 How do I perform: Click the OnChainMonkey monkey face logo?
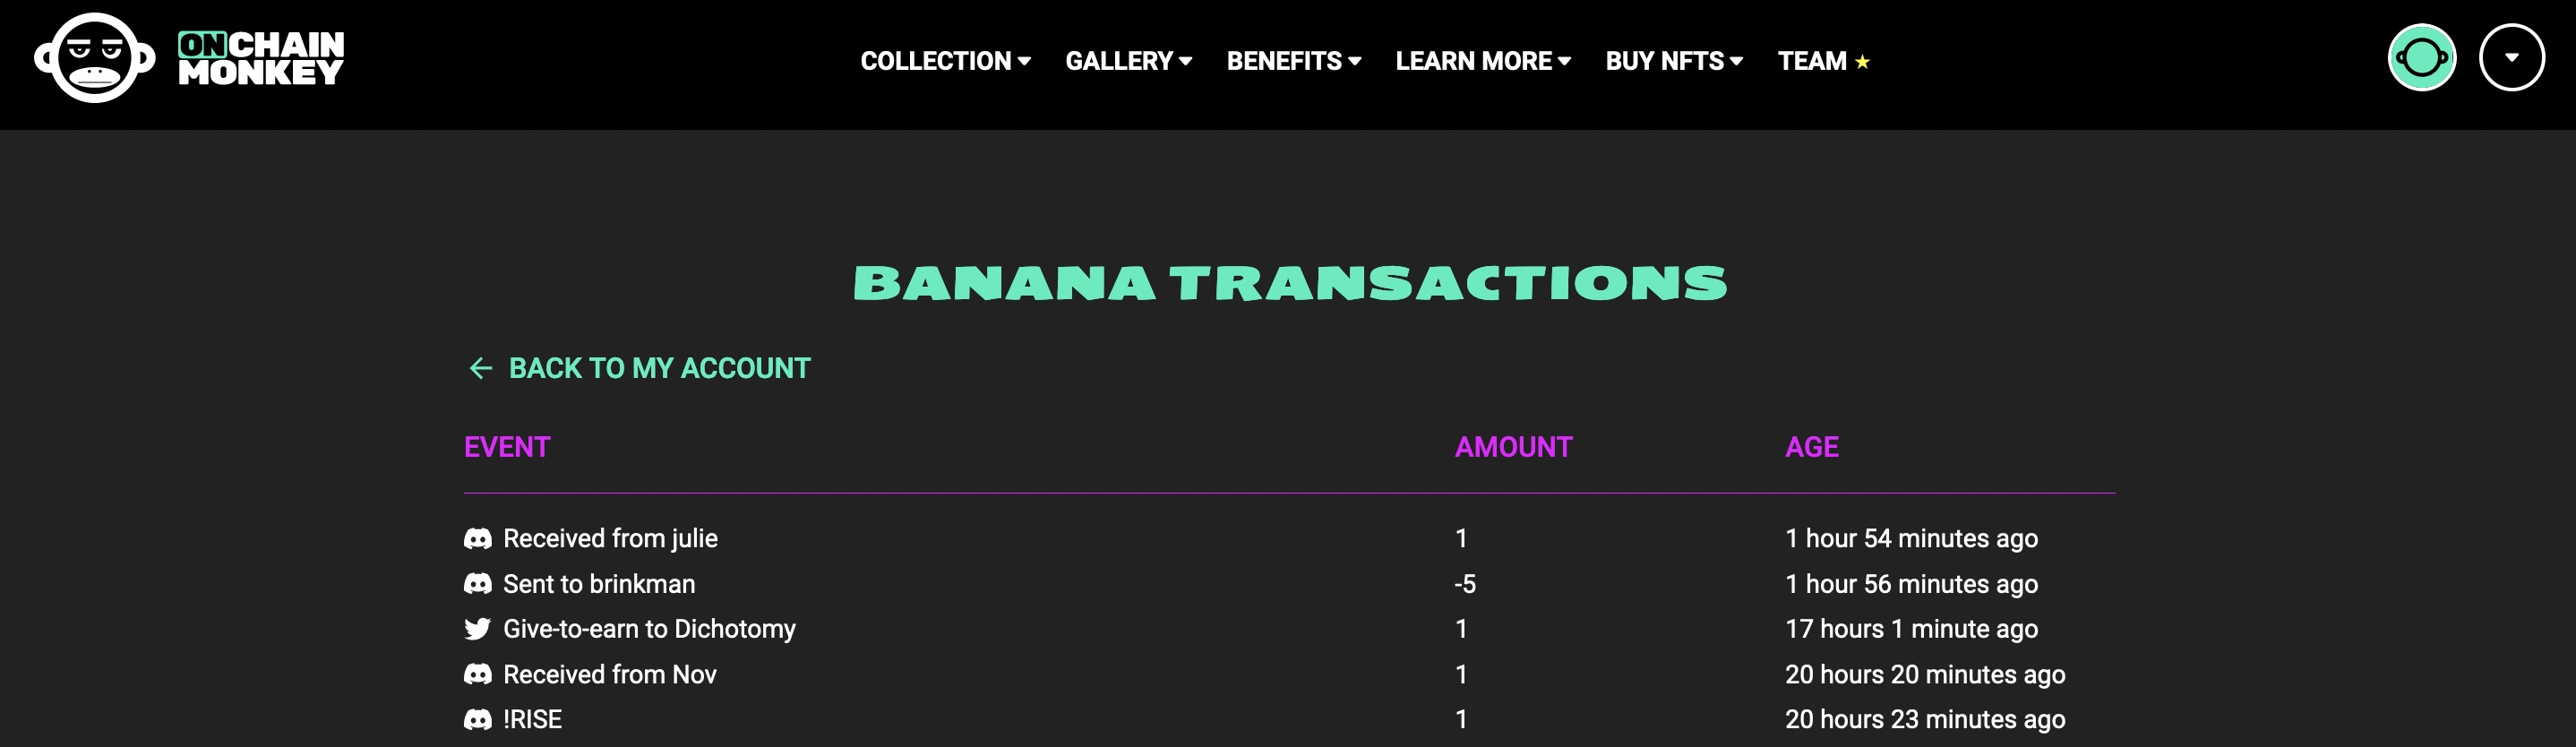pyautogui.click(x=95, y=58)
